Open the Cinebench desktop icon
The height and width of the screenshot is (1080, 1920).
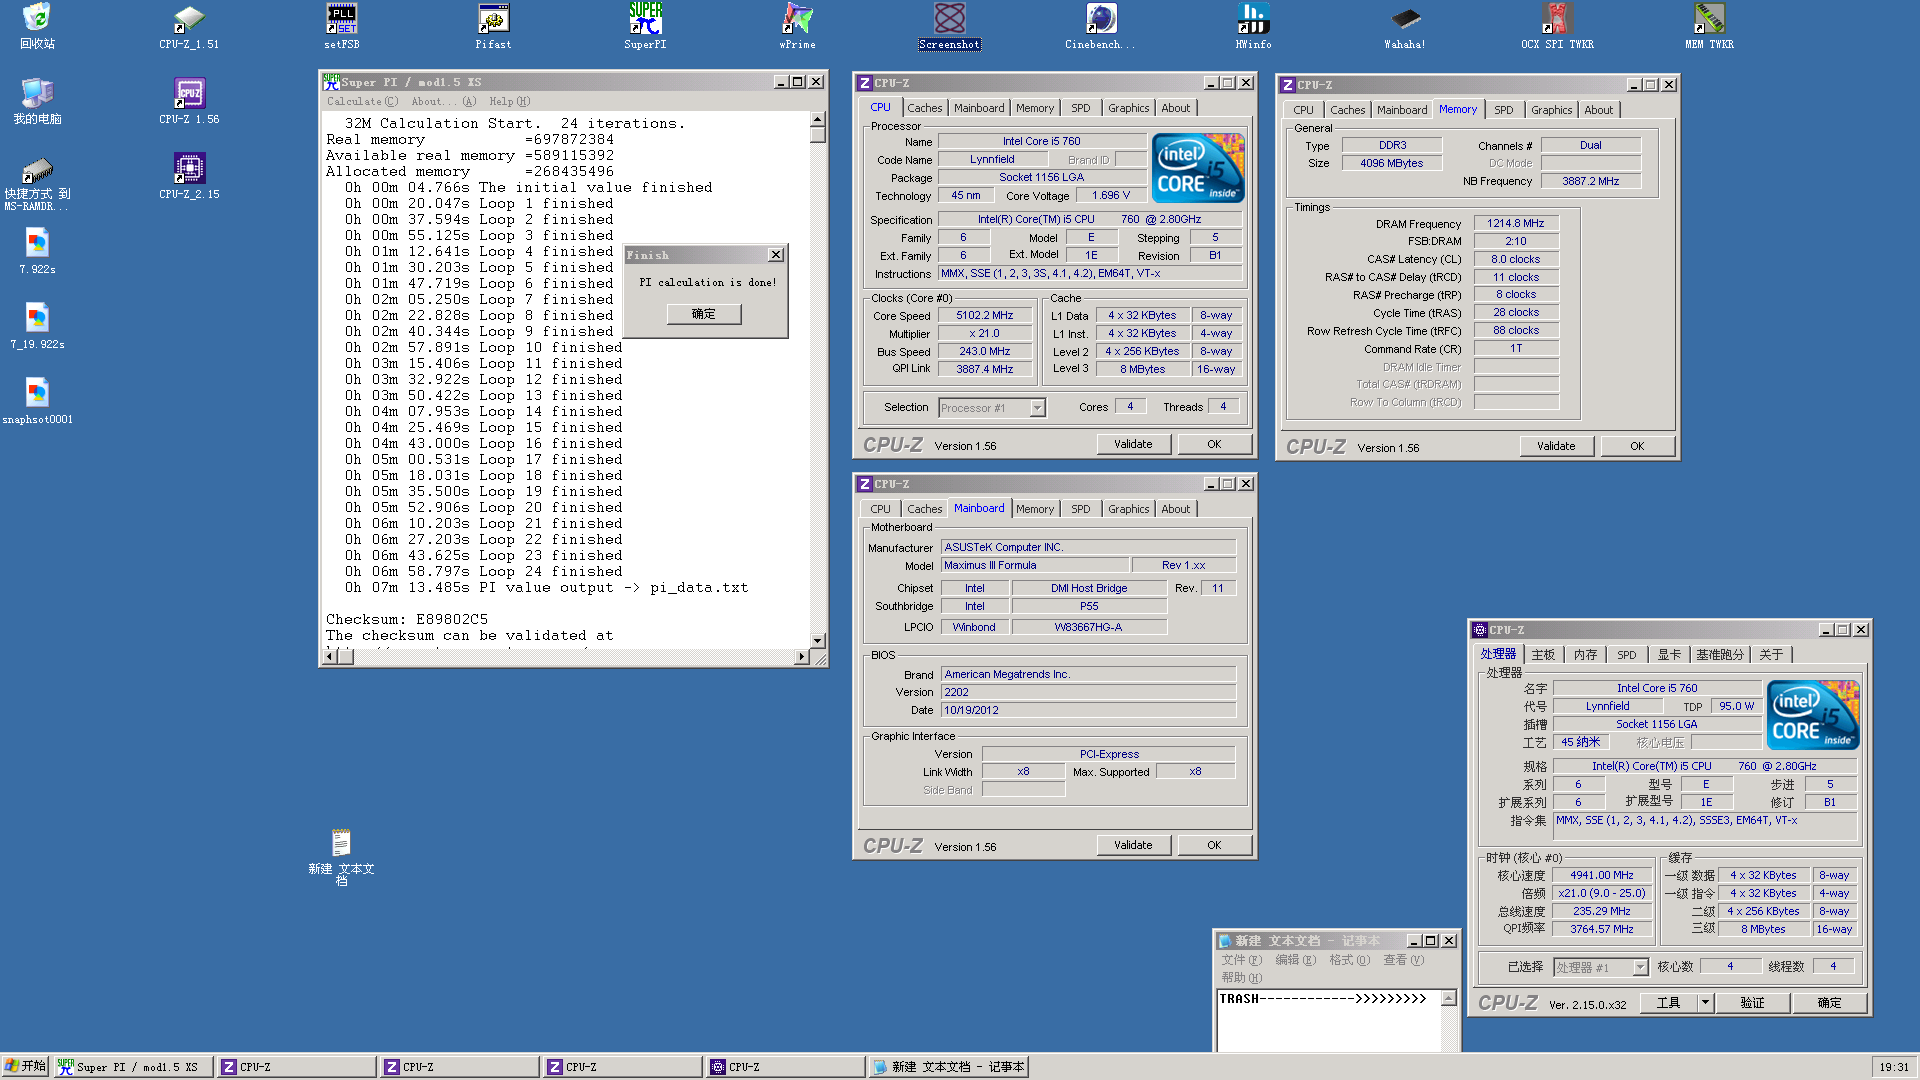click(x=1100, y=26)
